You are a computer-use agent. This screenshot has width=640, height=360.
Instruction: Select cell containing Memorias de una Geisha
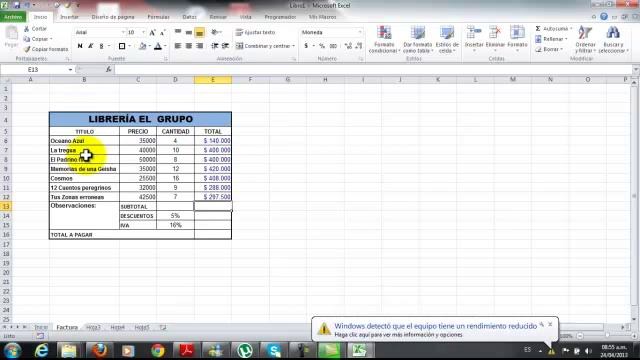84,169
